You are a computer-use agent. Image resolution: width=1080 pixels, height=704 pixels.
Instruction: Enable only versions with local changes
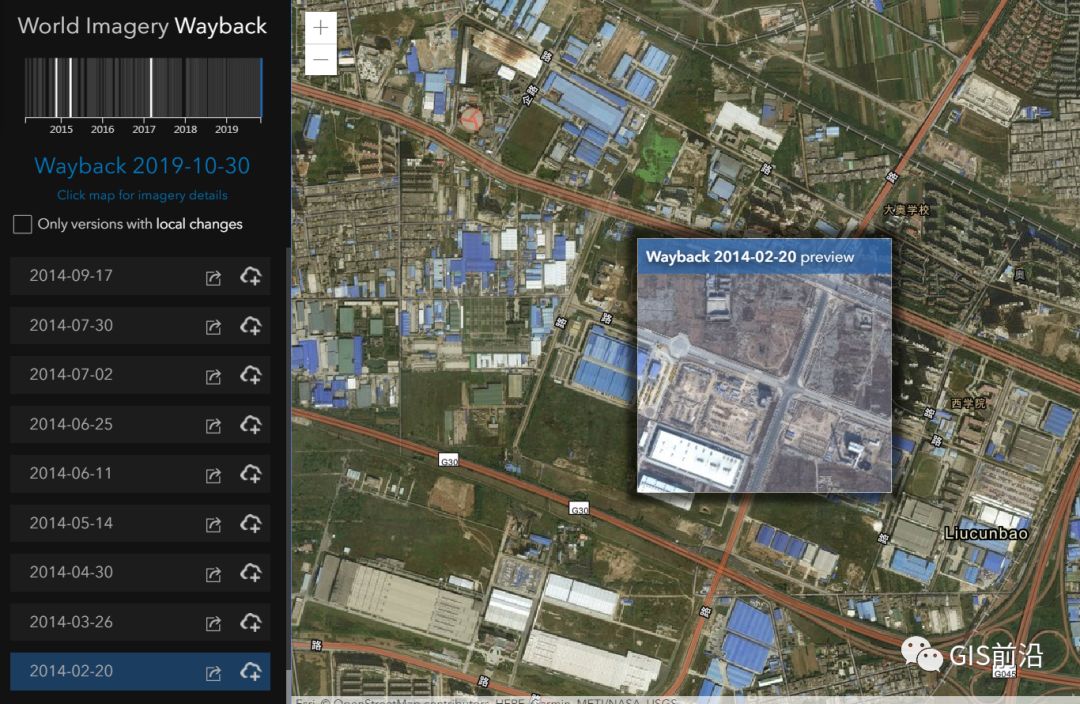(x=22, y=224)
